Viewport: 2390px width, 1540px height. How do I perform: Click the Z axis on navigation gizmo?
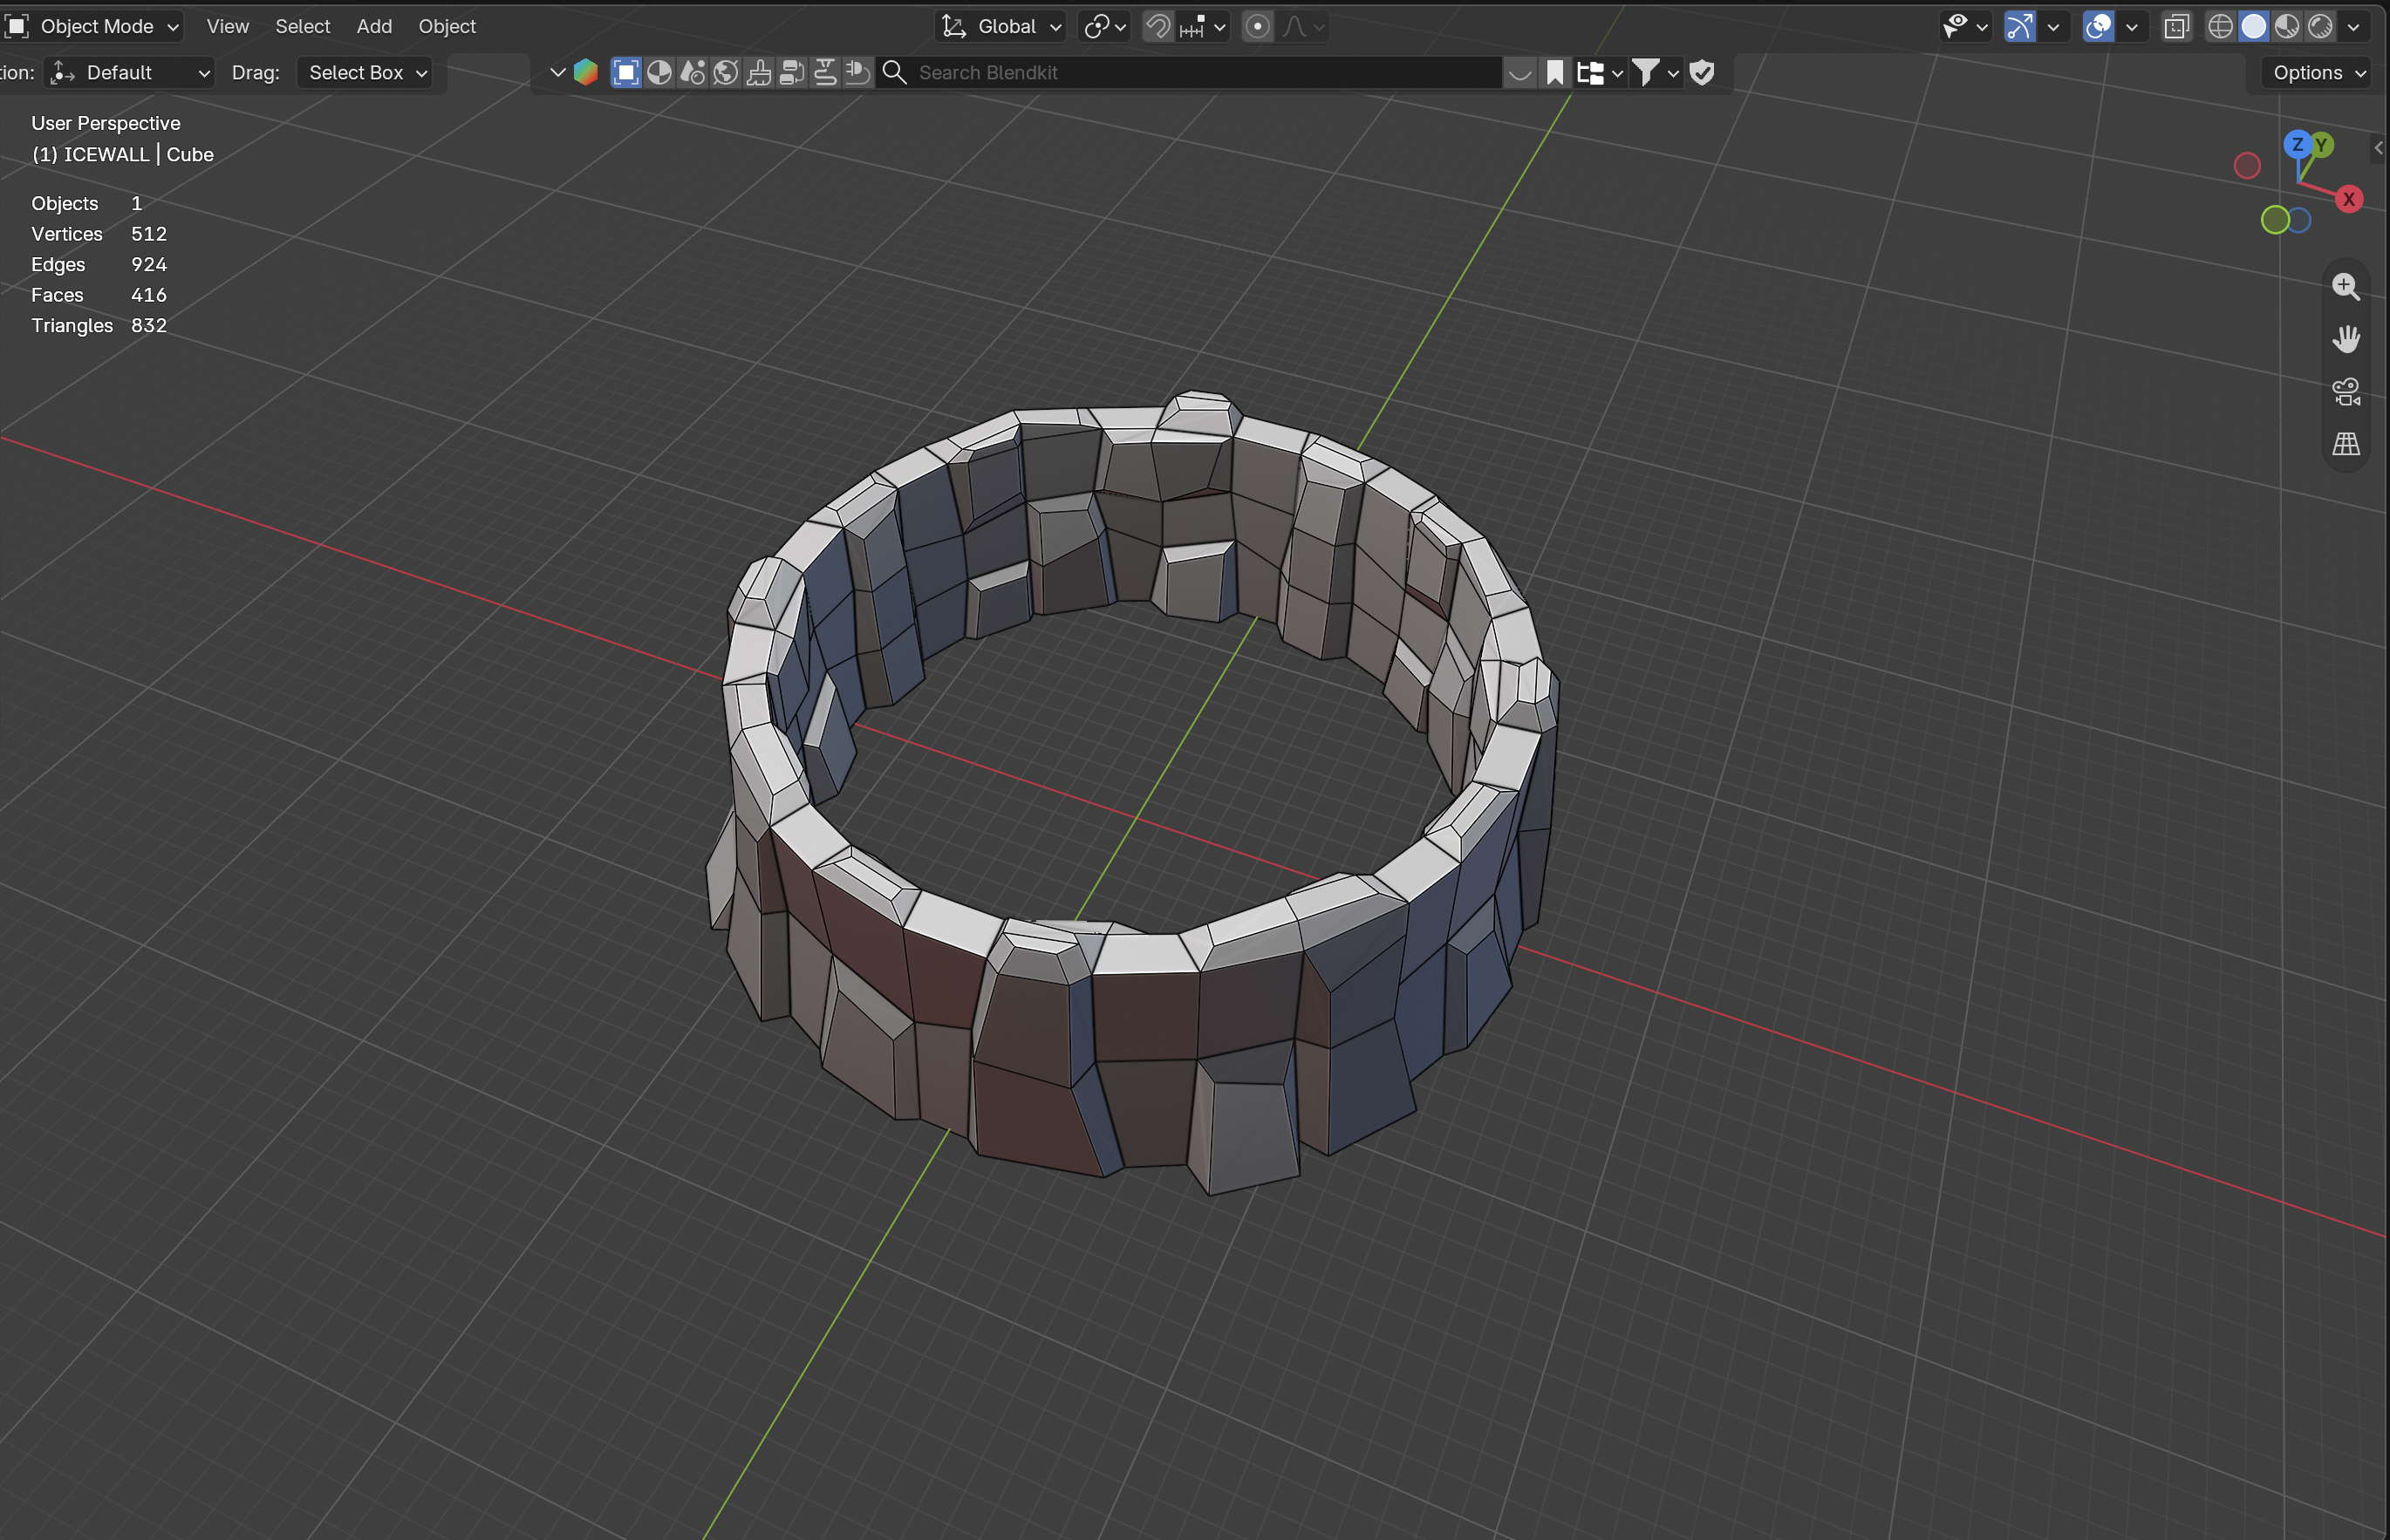2298,145
